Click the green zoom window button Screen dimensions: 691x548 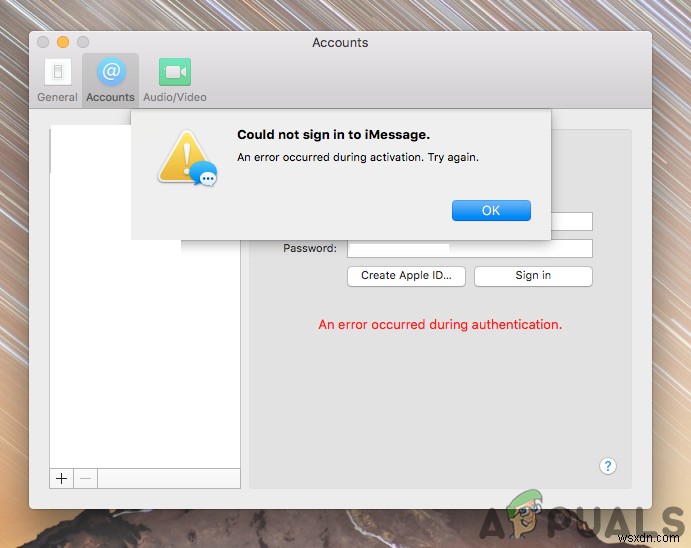(x=83, y=42)
